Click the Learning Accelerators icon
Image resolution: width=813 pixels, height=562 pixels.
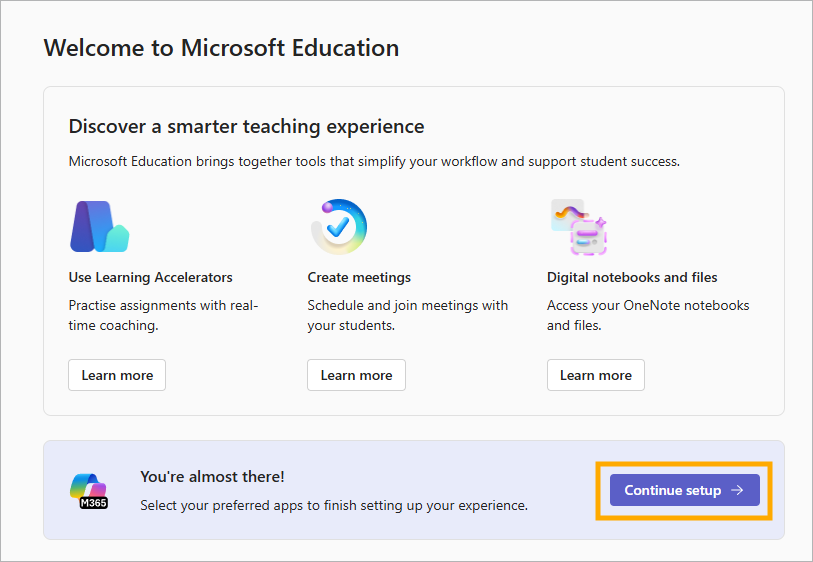[x=100, y=227]
